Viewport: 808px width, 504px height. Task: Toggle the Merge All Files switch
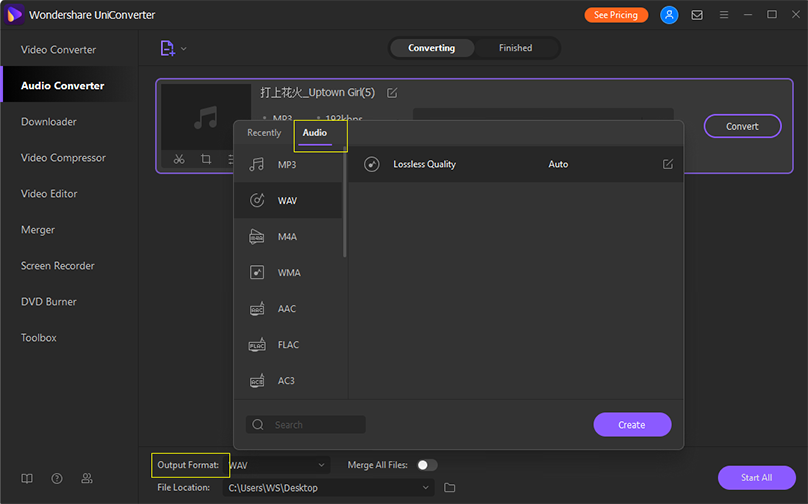[427, 465]
